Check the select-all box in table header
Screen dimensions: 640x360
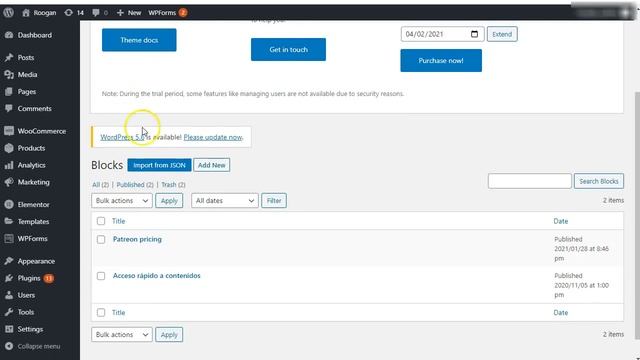point(101,221)
